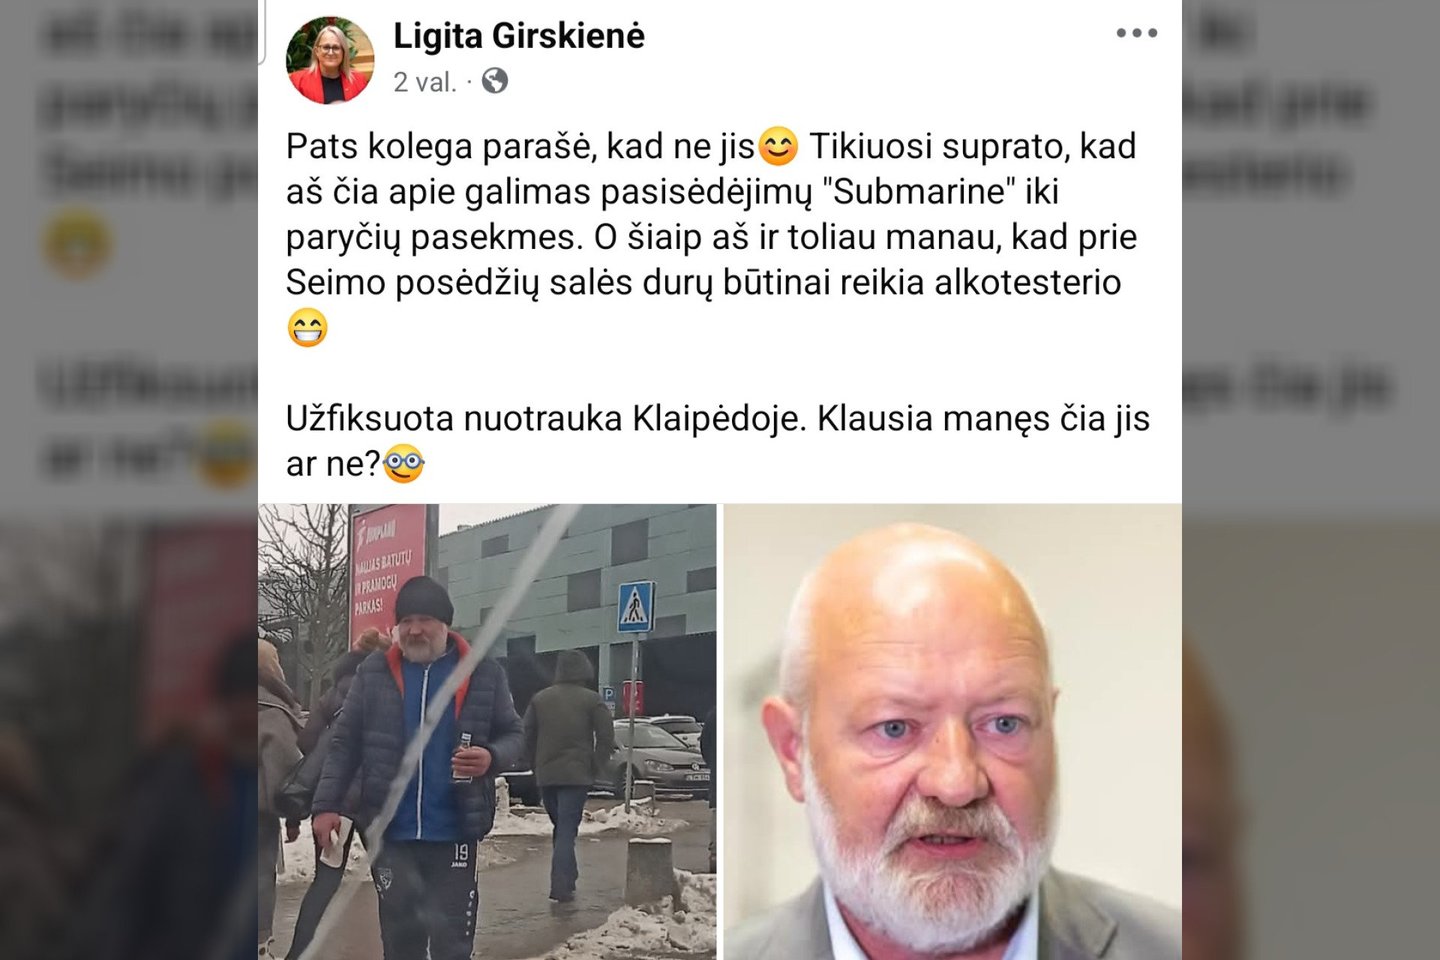Click the blurred background right of the post
This screenshot has width=1440, height=960.
[1311, 480]
